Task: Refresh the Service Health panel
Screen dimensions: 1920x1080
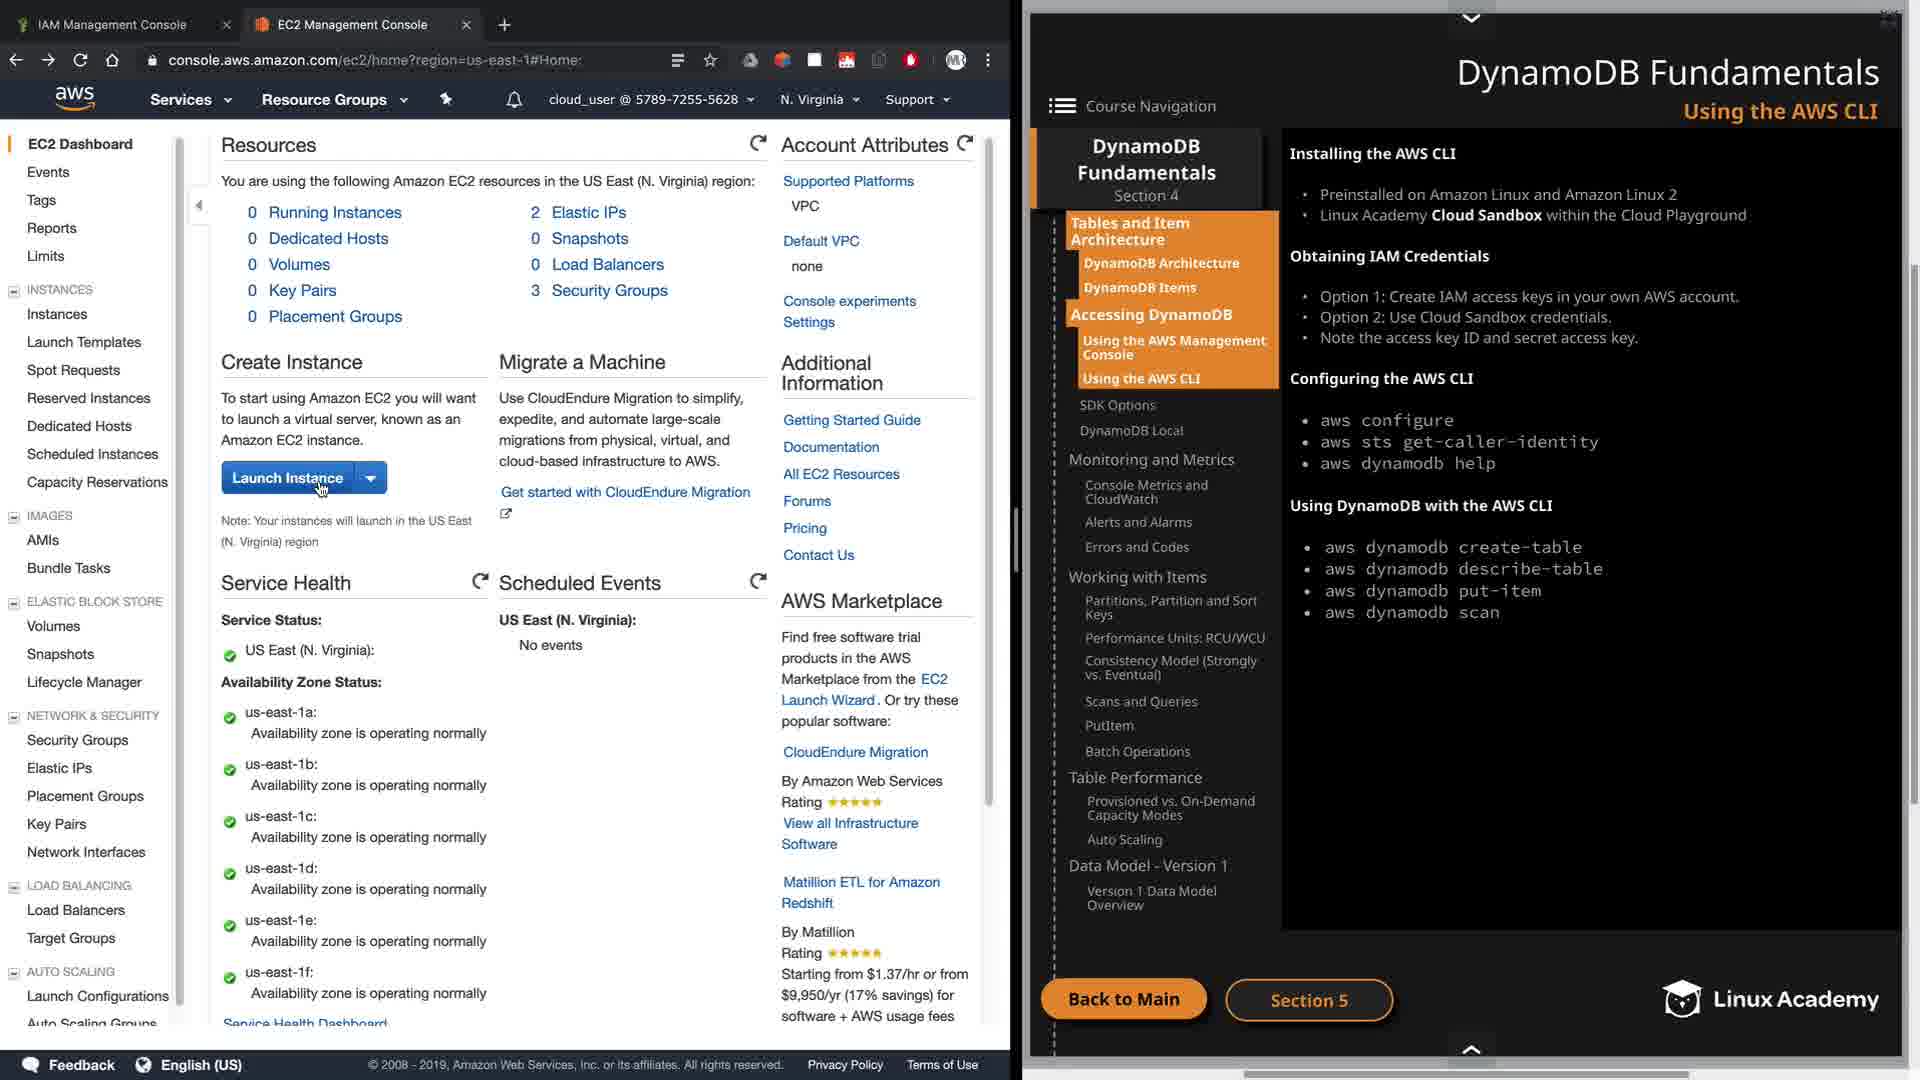Action: coord(480,581)
